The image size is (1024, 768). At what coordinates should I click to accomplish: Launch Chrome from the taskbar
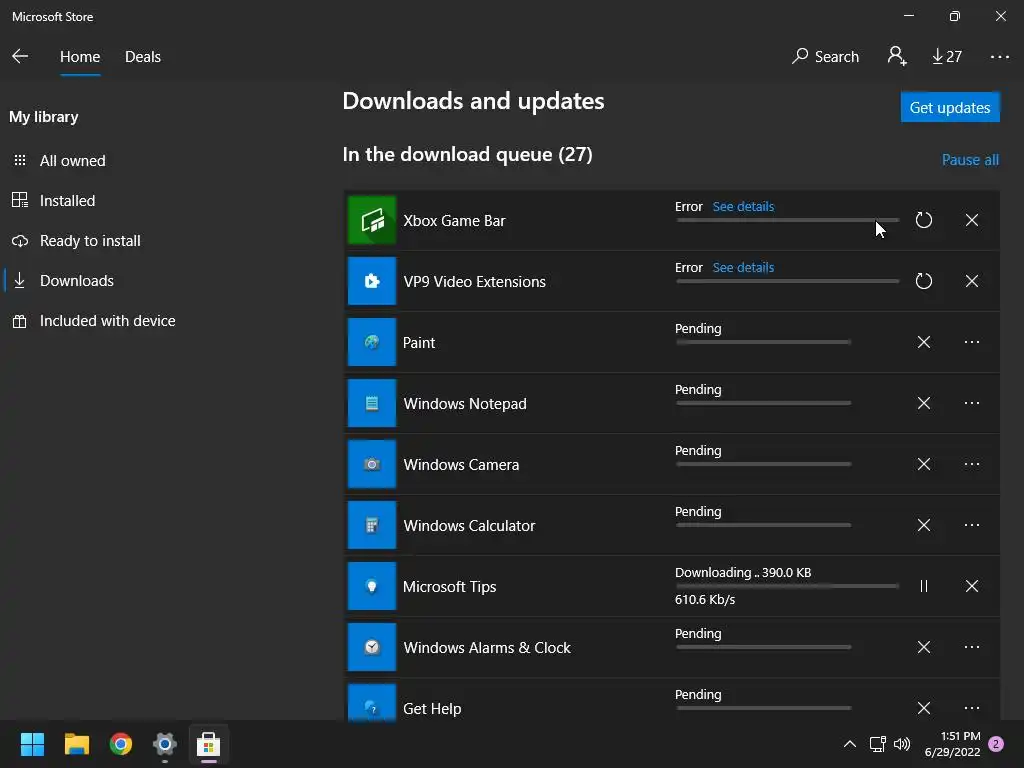121,744
